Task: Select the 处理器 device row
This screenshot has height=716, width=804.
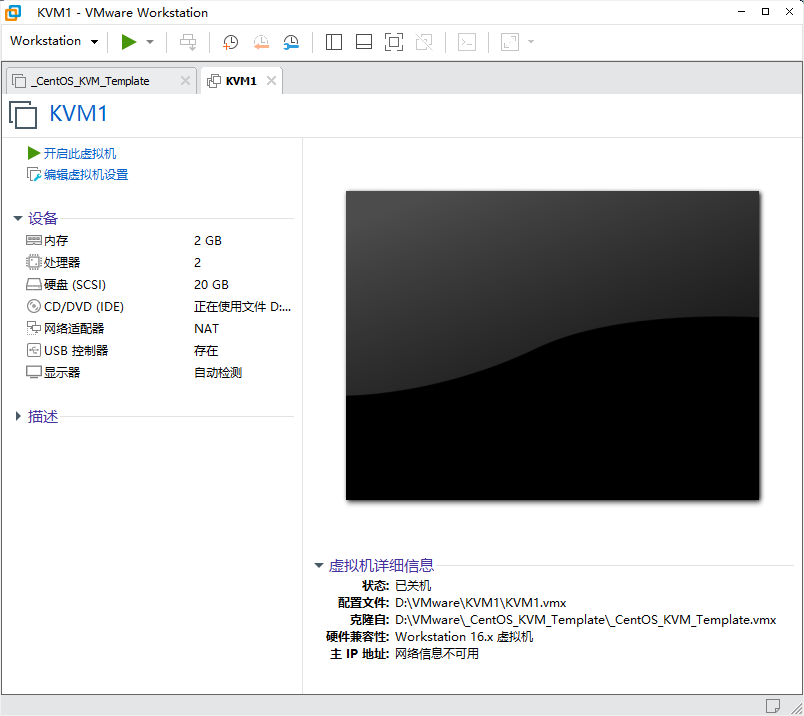Action: (x=158, y=263)
